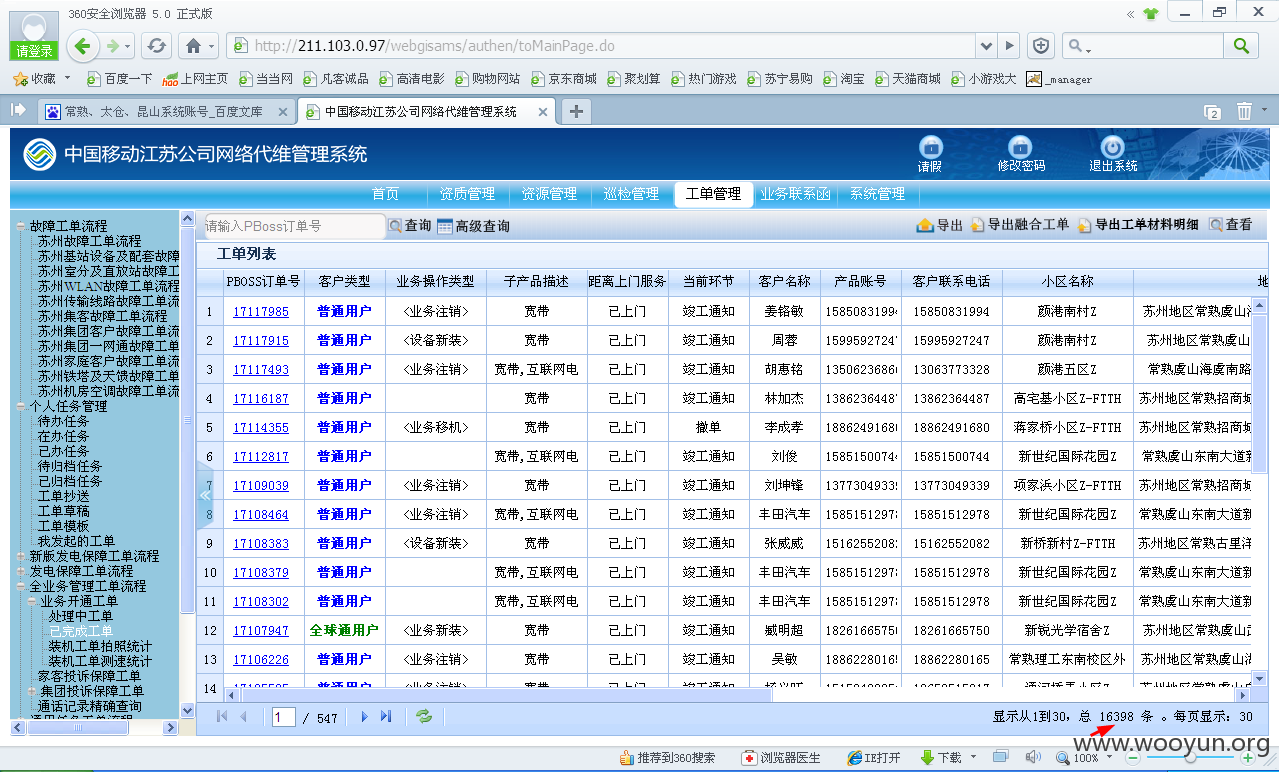Viewport: 1279px width, 772px height.
Task: Open order link 17114355
Action: pos(261,428)
